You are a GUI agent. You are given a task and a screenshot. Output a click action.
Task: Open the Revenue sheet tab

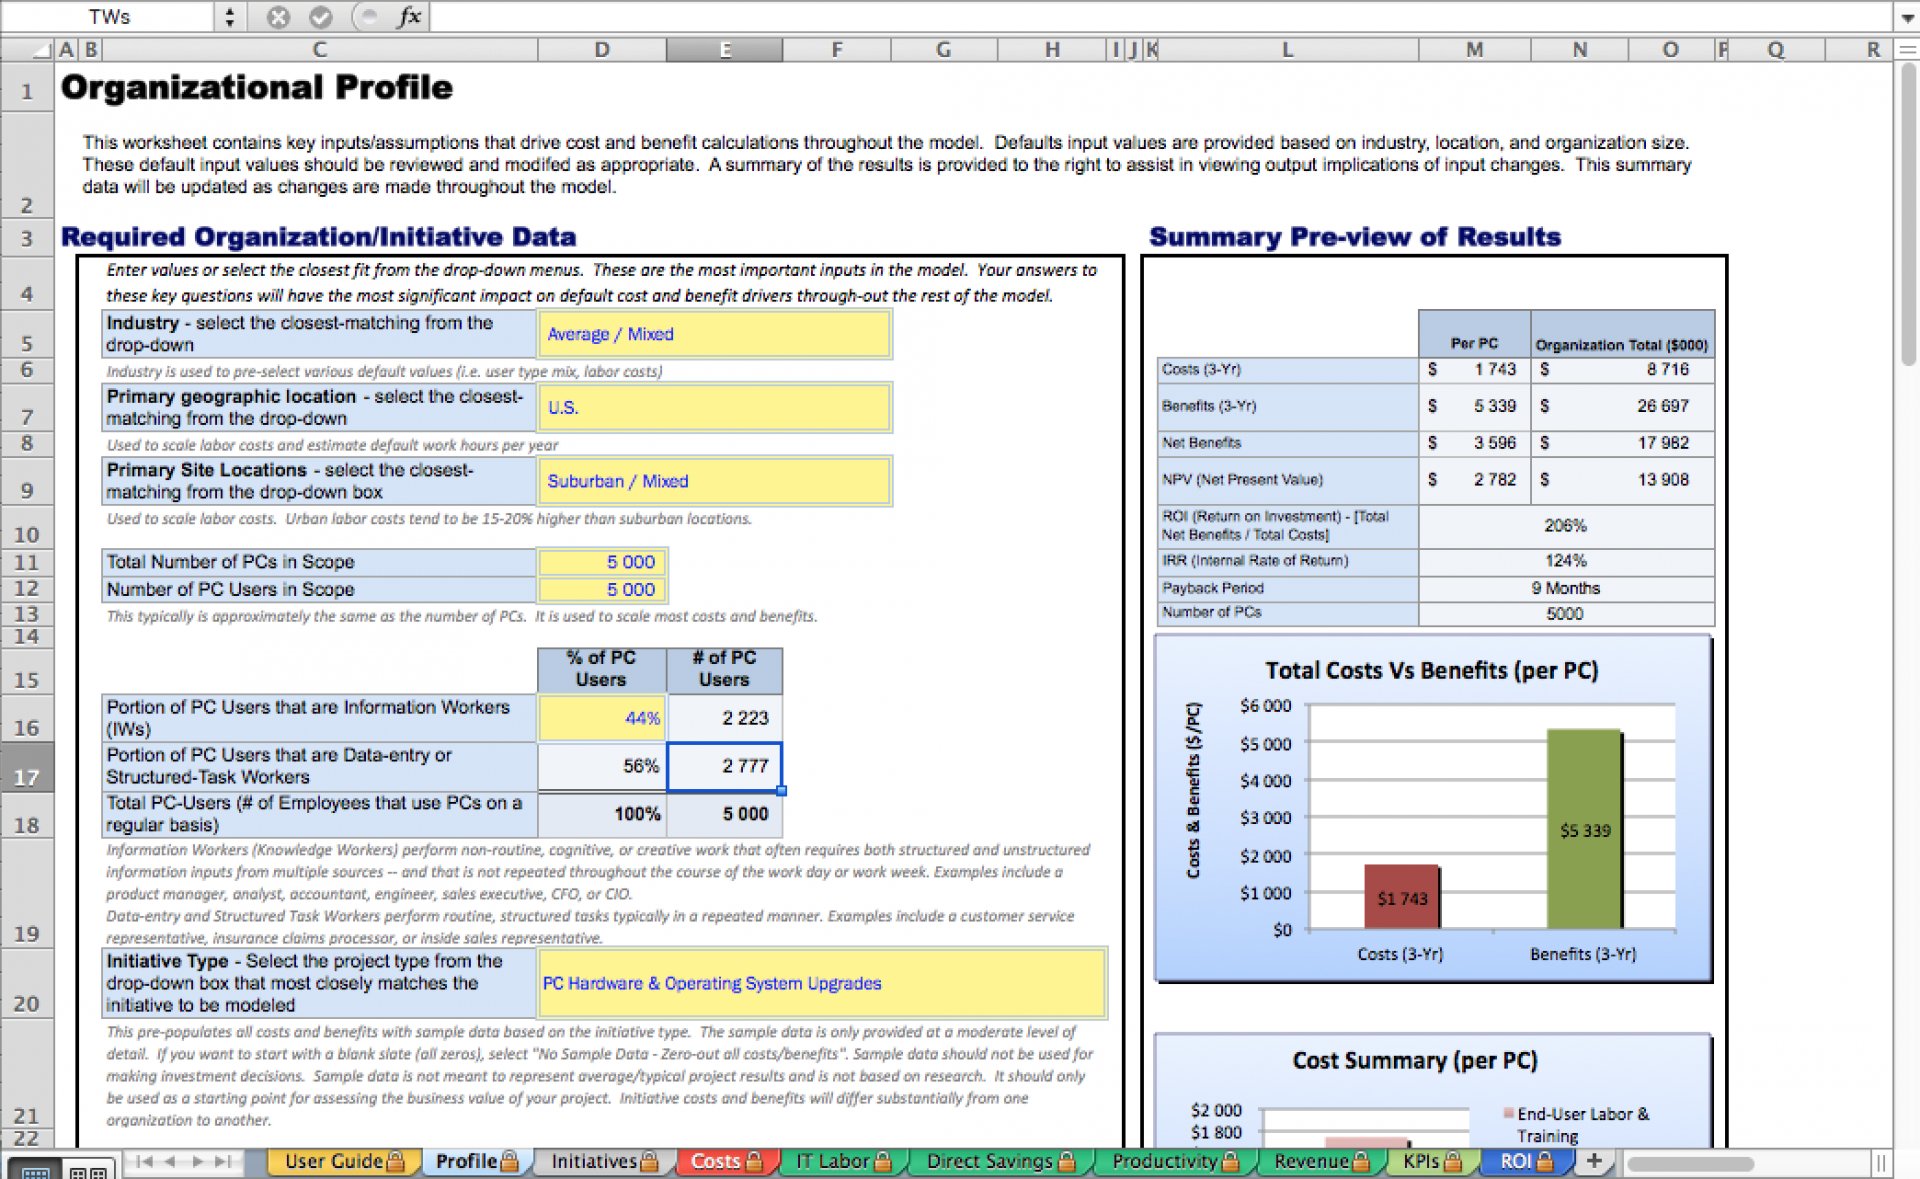[x=1322, y=1161]
